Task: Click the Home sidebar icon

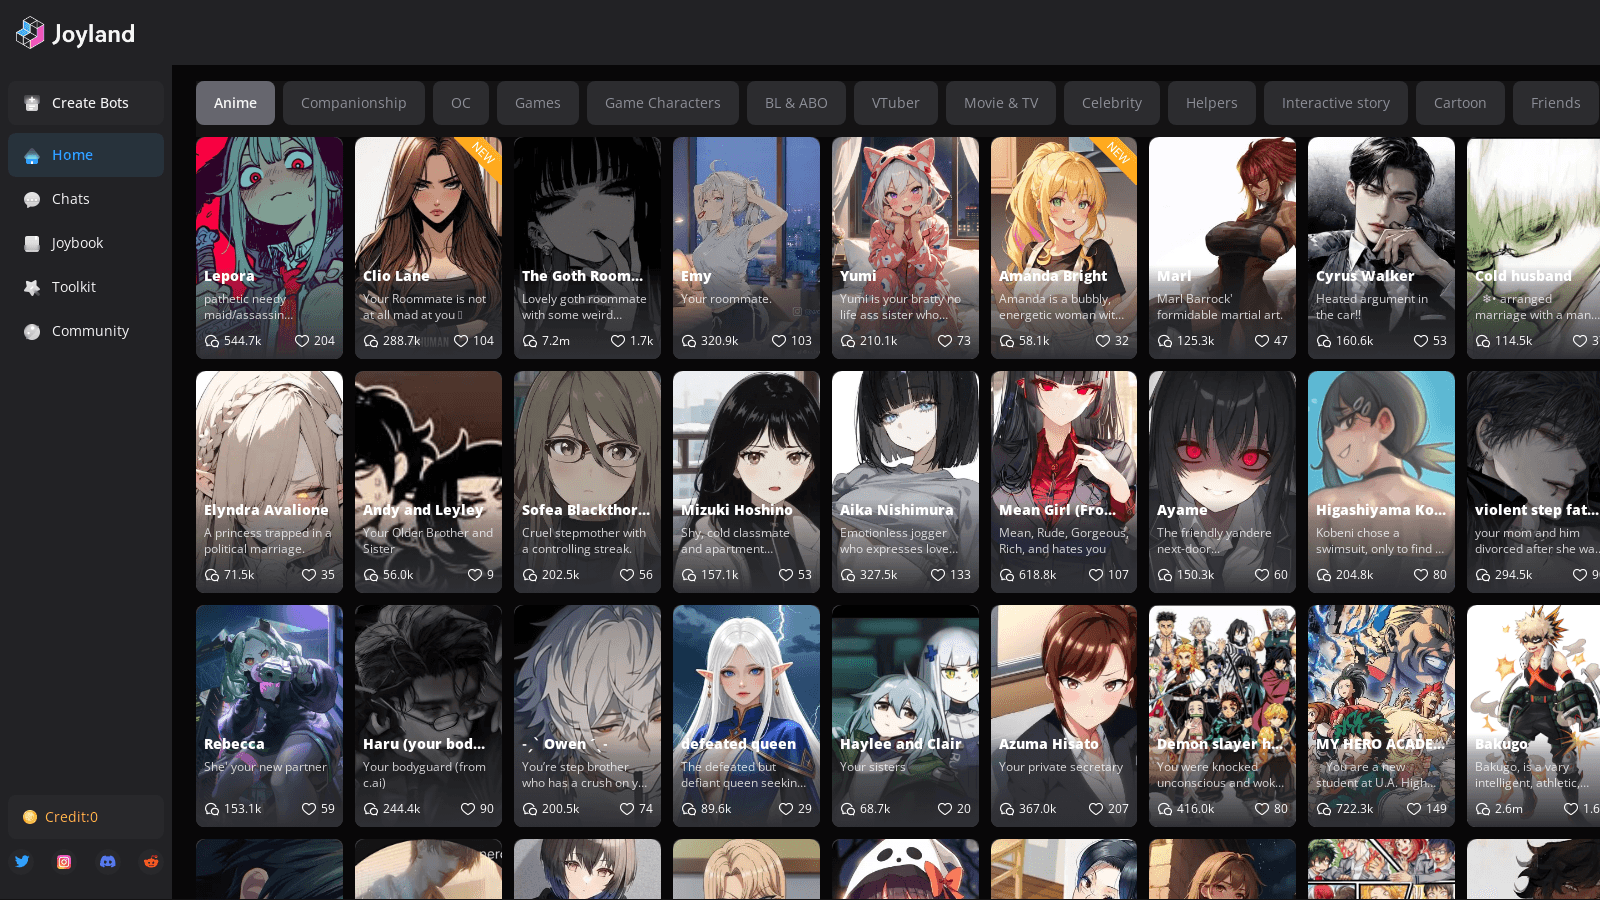Action: tap(32, 156)
